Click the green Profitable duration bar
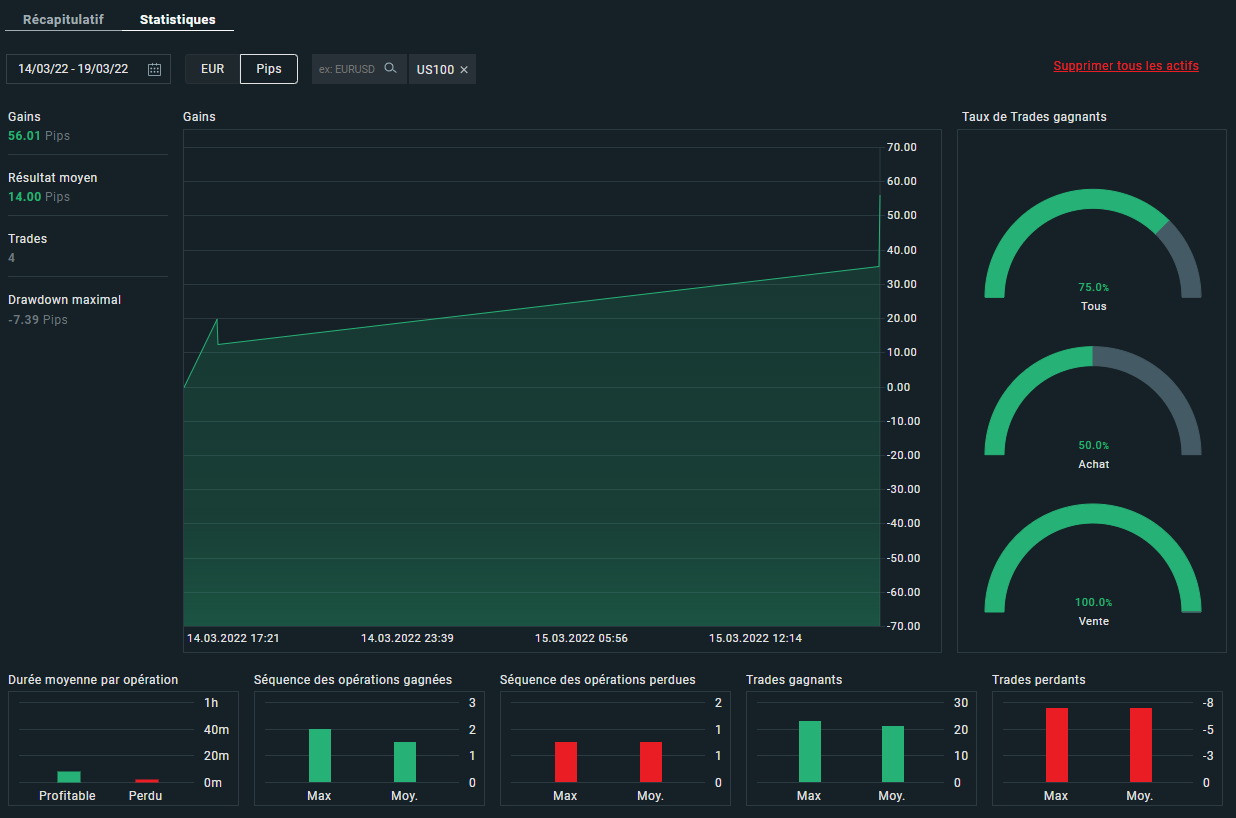Screen dimensions: 1236x818 [68, 776]
